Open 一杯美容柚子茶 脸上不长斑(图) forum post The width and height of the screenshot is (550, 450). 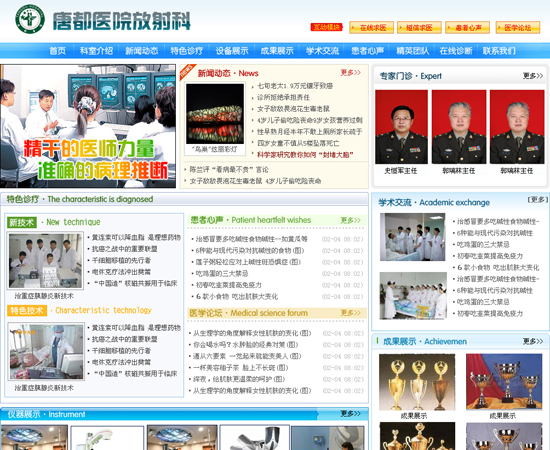coord(241,368)
